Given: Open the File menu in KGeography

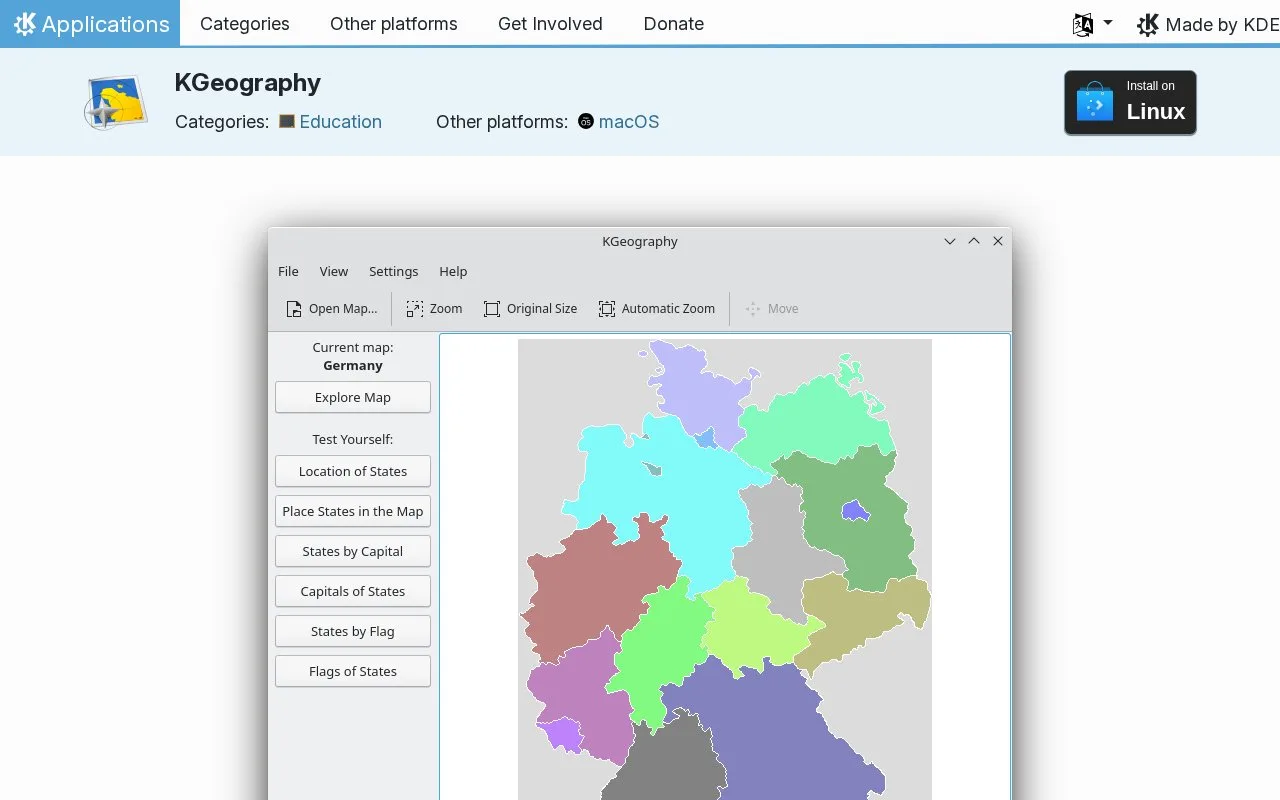Looking at the screenshot, I should (x=288, y=271).
